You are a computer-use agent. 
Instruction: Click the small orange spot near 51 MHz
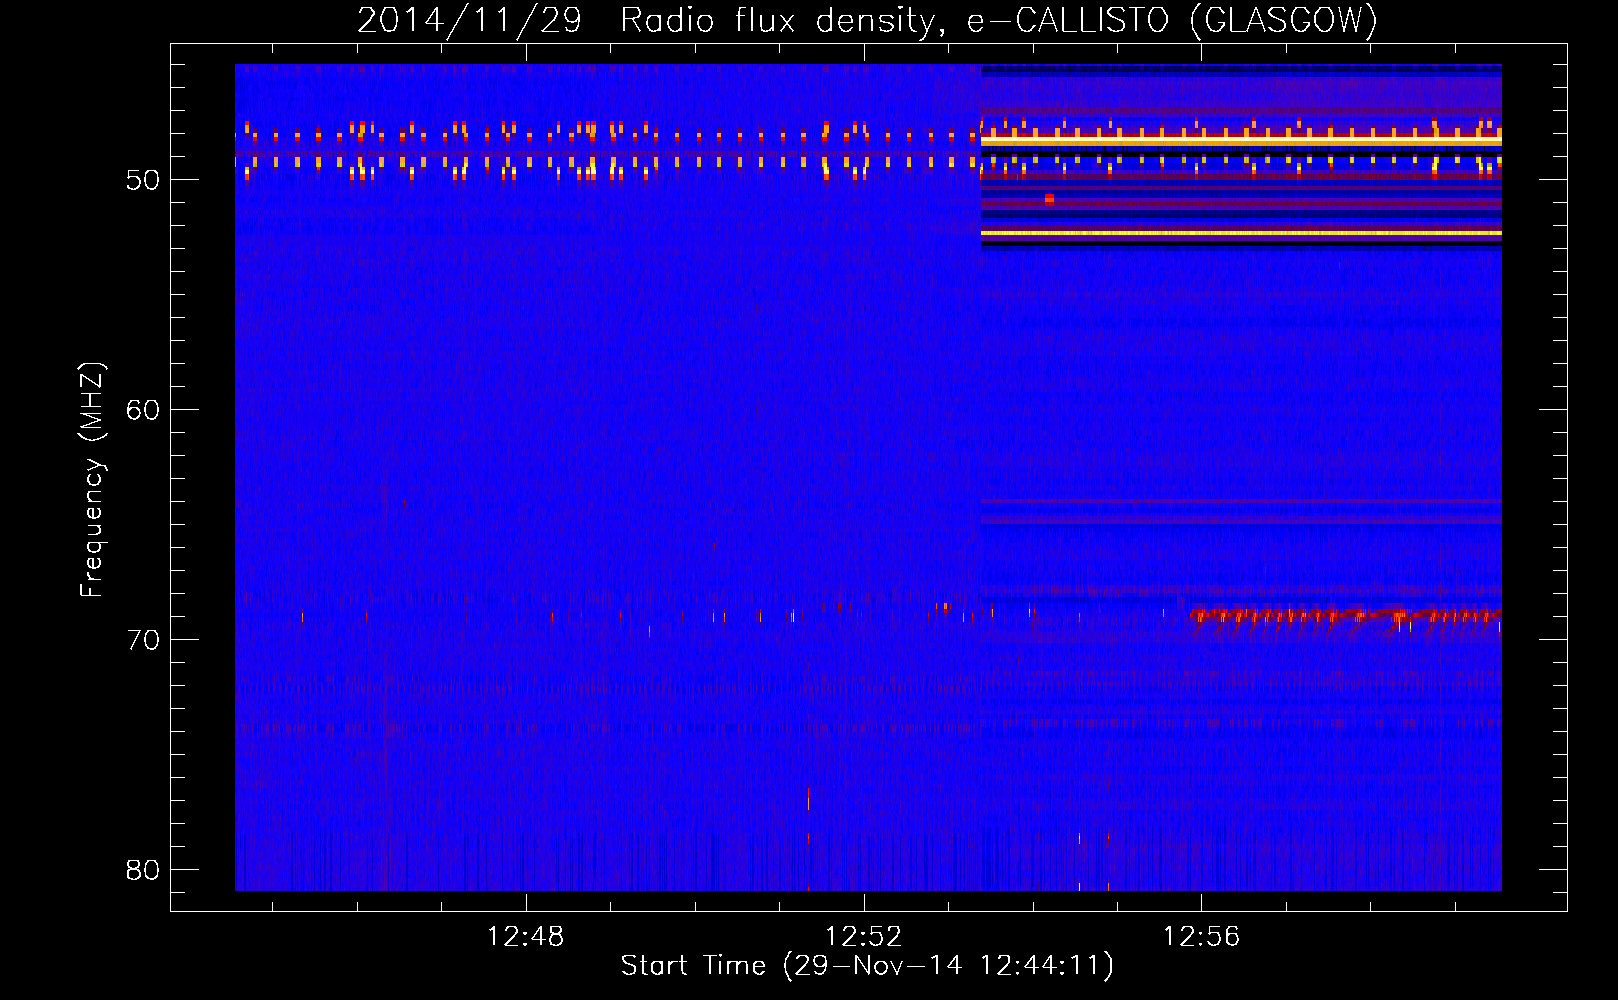(1049, 199)
